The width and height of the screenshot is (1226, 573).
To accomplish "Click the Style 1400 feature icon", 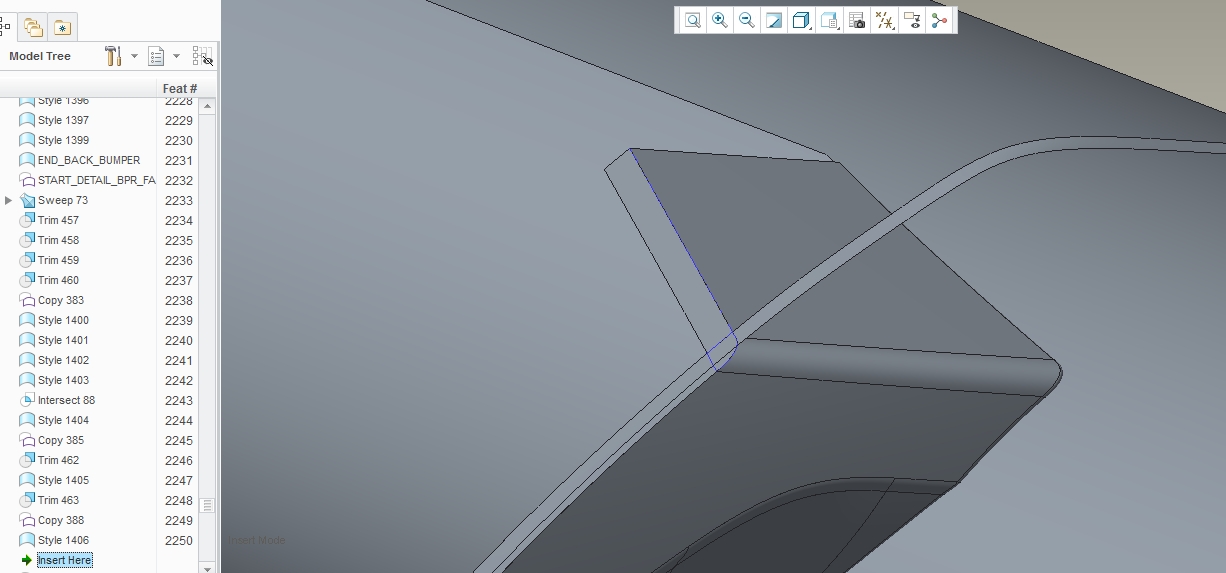I will click(x=27, y=320).
